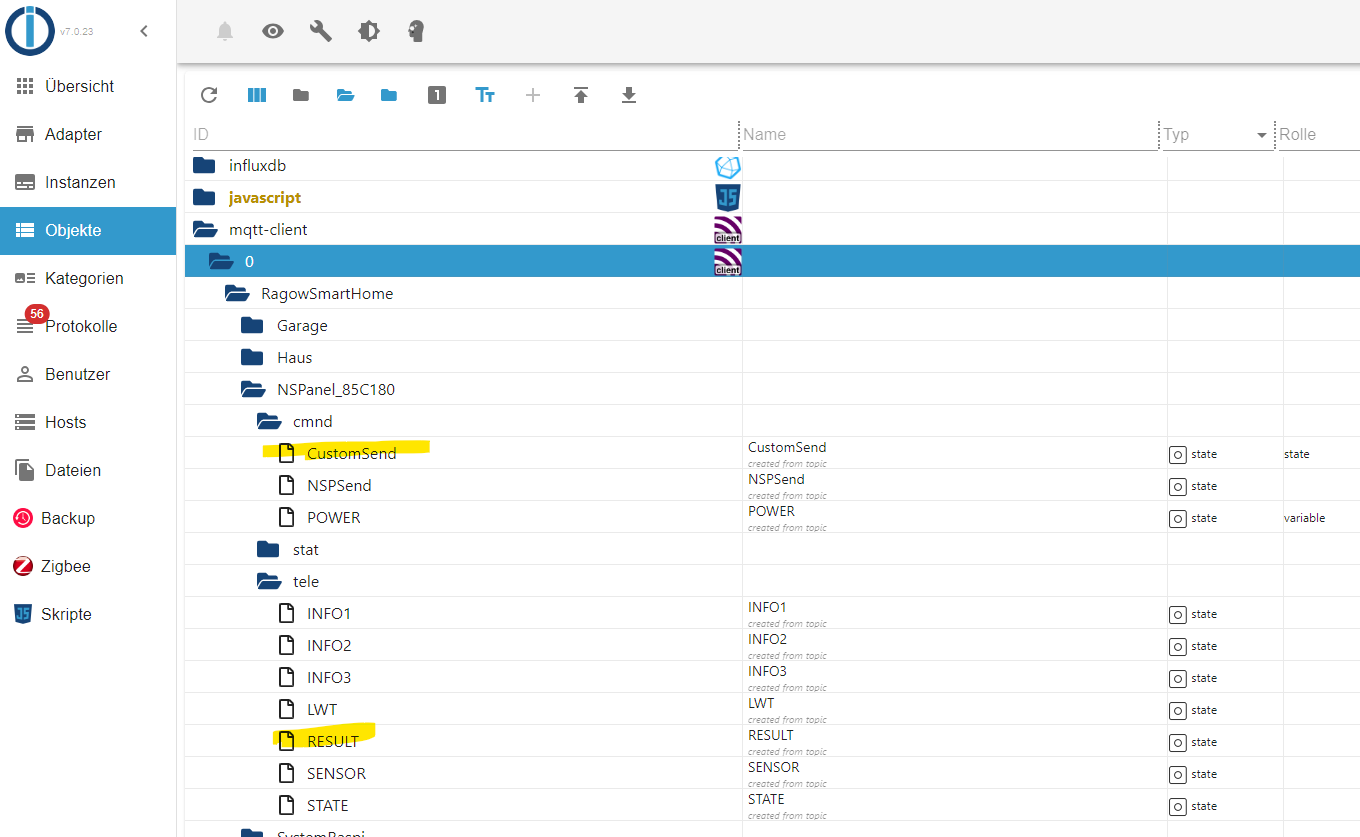Collapse the NSPanel_85C180 folder

tap(253, 389)
